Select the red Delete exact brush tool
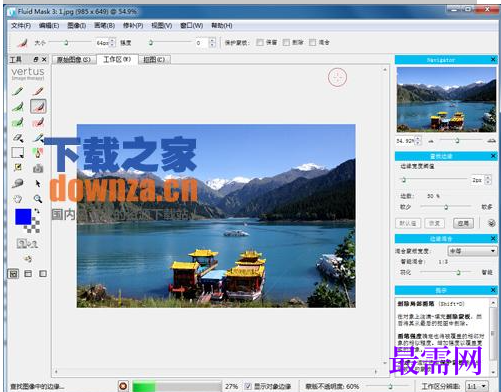The image size is (501, 392). coord(38,91)
